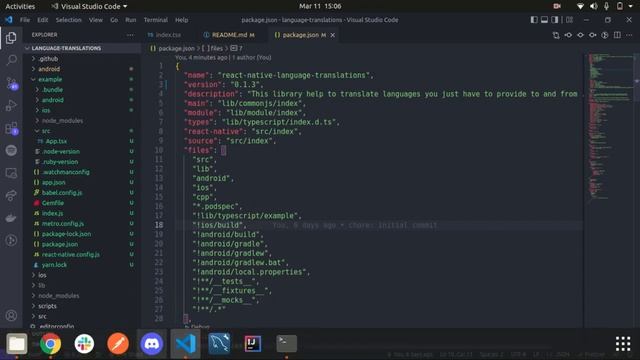The width and height of the screenshot is (640, 360).
Task: Collapse the example folder
Action: [x=82, y=79]
